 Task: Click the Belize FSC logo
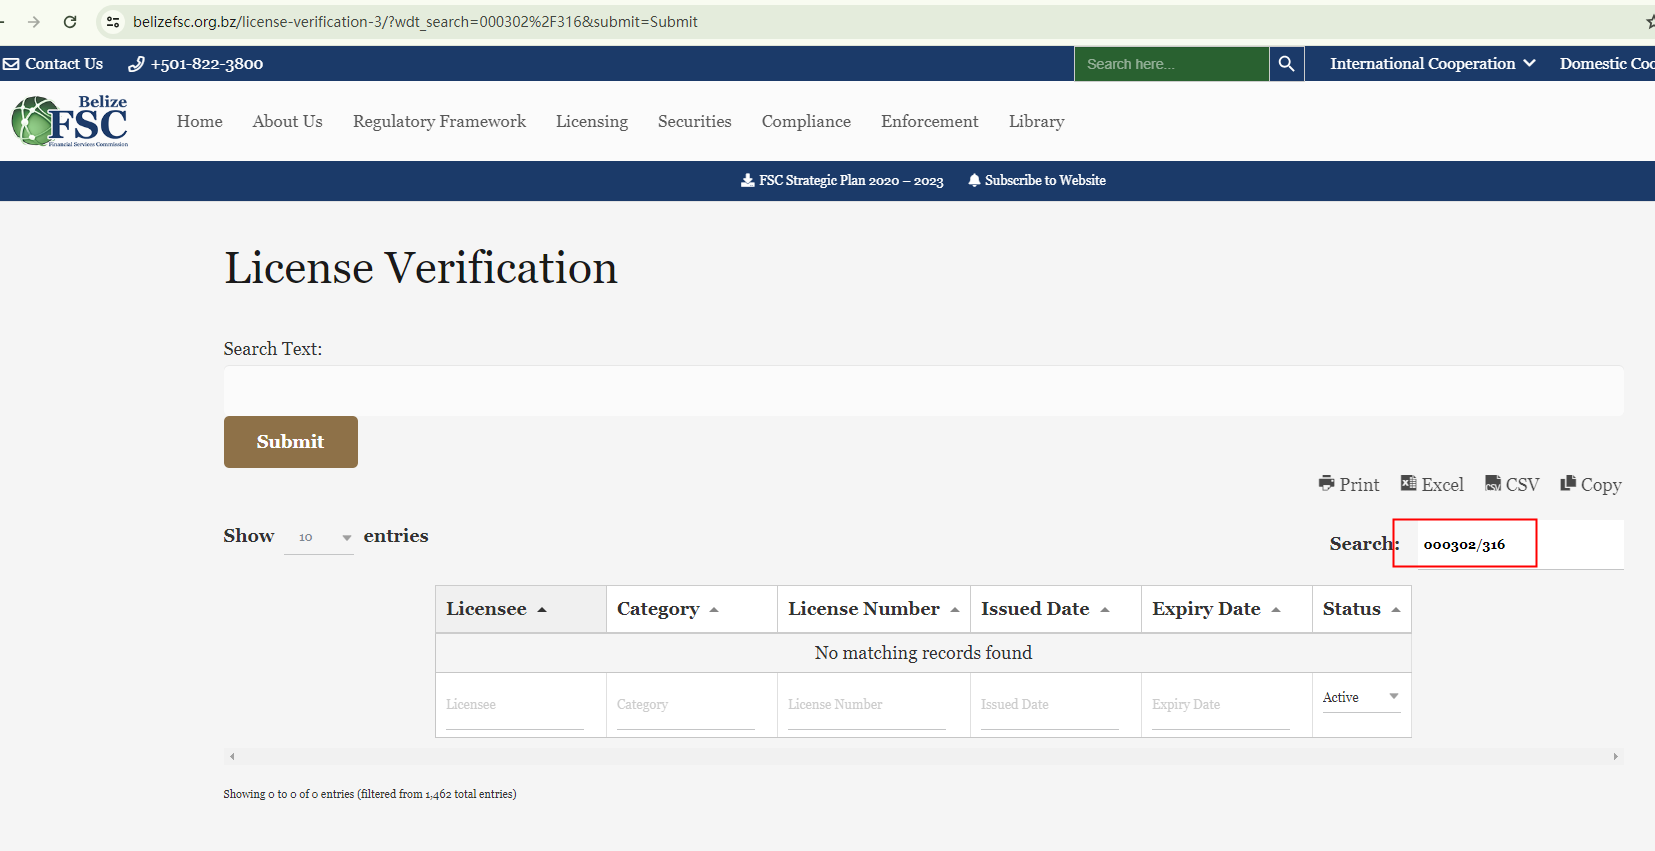(70, 121)
